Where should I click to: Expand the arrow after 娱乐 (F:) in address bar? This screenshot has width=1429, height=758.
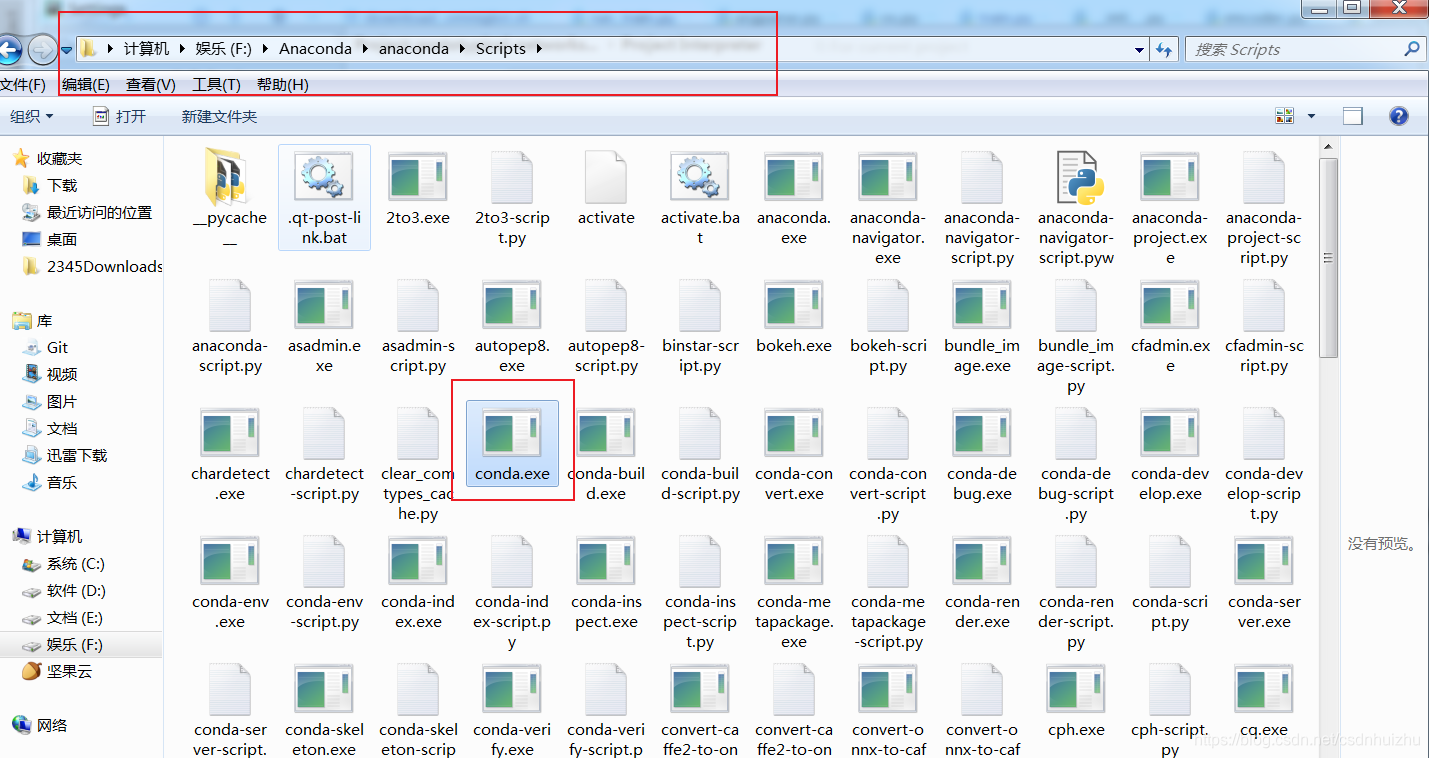(x=266, y=48)
